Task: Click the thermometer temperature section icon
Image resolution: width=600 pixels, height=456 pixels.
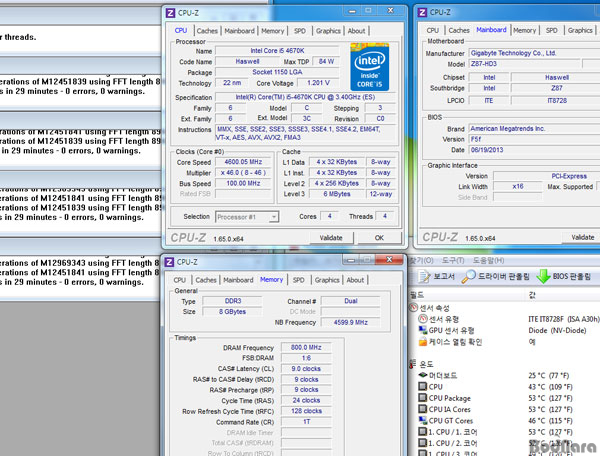Action: tap(413, 364)
